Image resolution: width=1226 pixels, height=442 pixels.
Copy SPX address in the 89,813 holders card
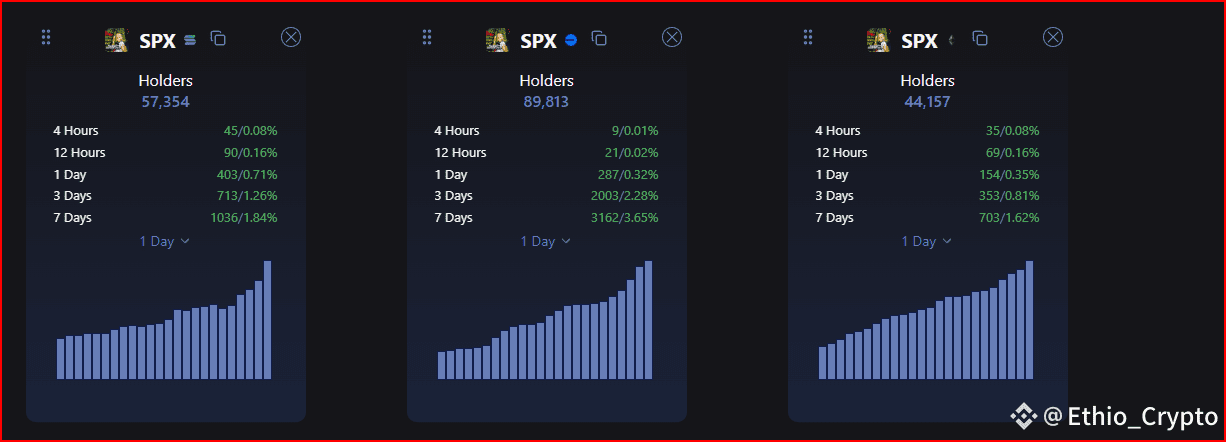coord(599,39)
